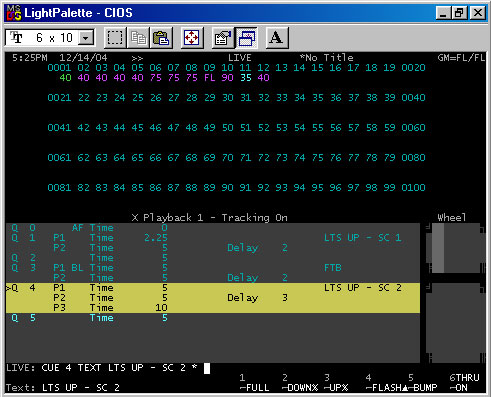Open the Properties toolbar icon
The width and height of the screenshot is (491, 397).
223,38
